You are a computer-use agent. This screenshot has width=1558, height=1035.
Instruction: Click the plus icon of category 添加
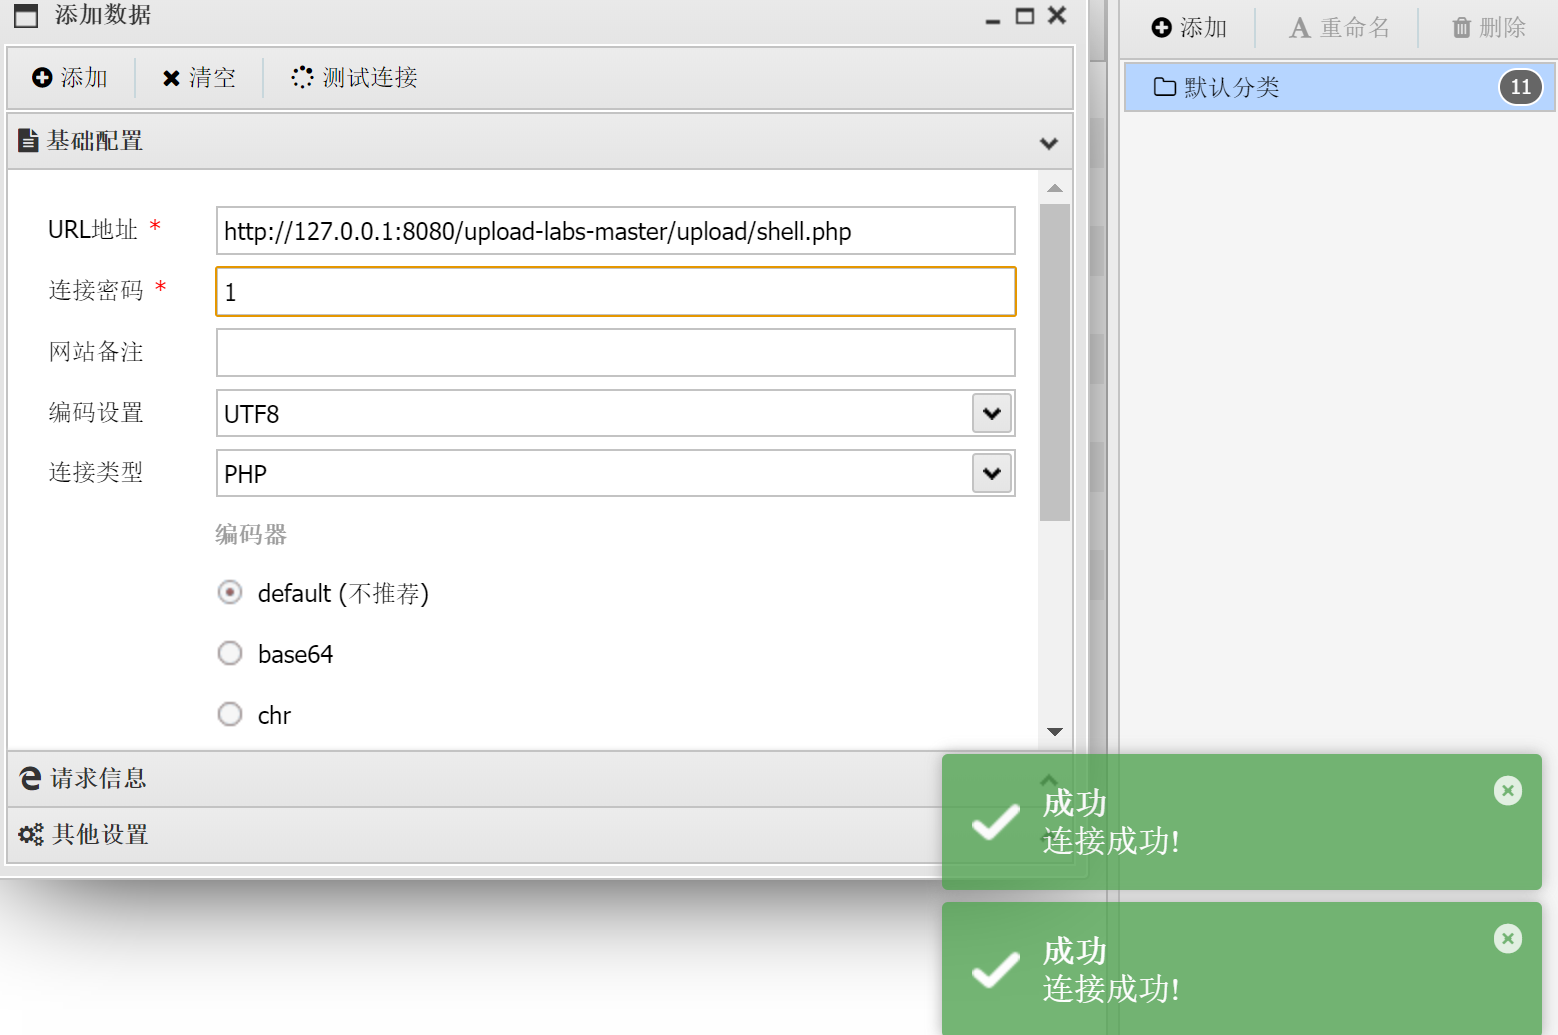click(1161, 27)
